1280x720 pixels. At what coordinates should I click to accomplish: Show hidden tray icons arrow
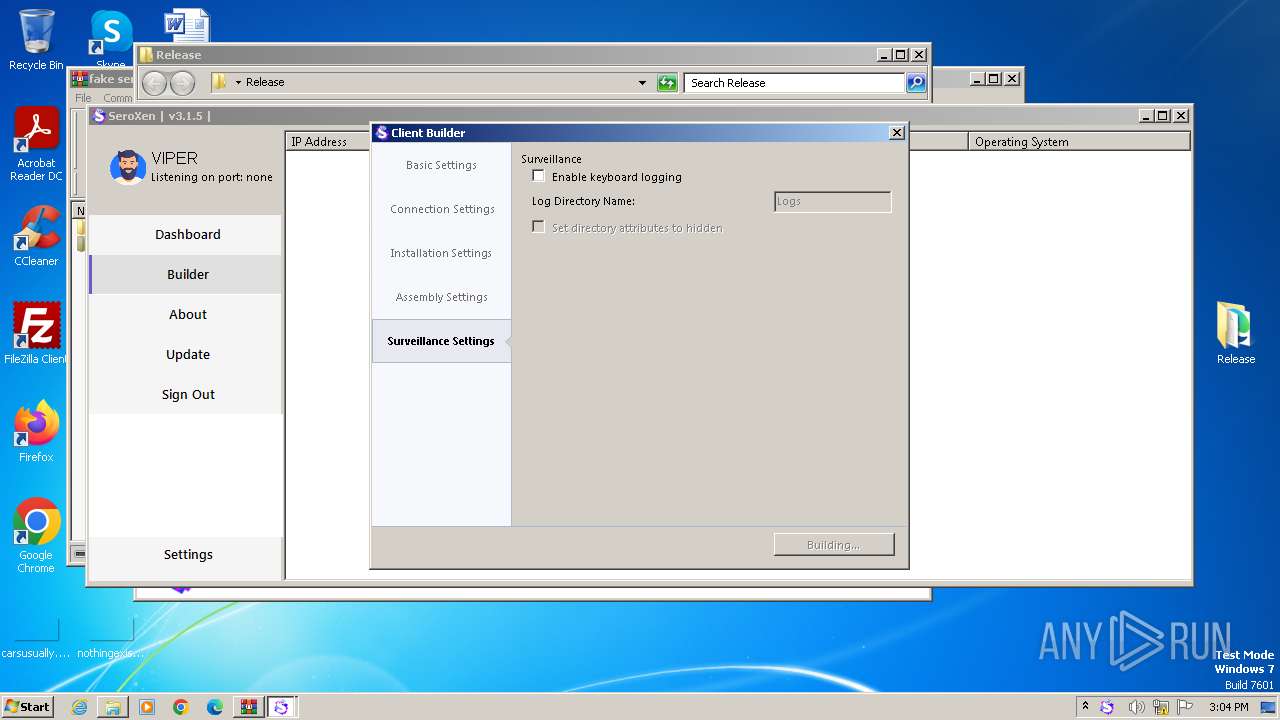[1085, 707]
